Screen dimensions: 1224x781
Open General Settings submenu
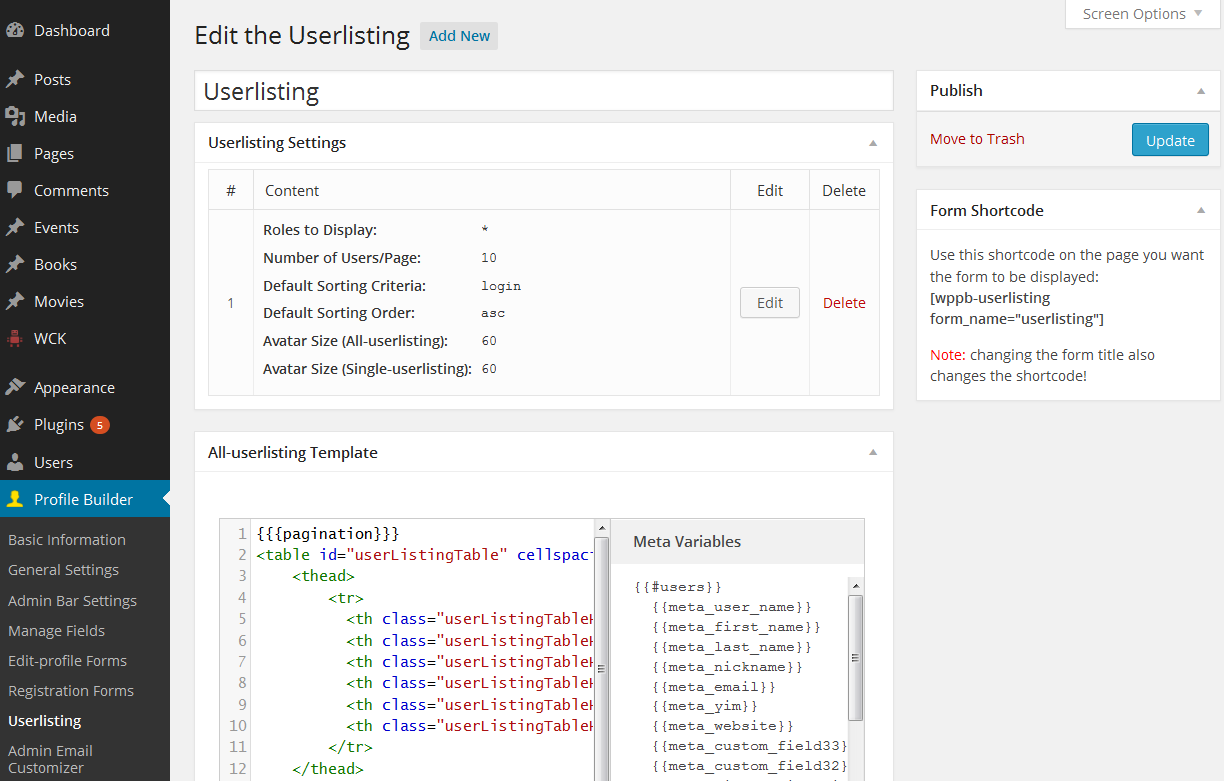63,570
